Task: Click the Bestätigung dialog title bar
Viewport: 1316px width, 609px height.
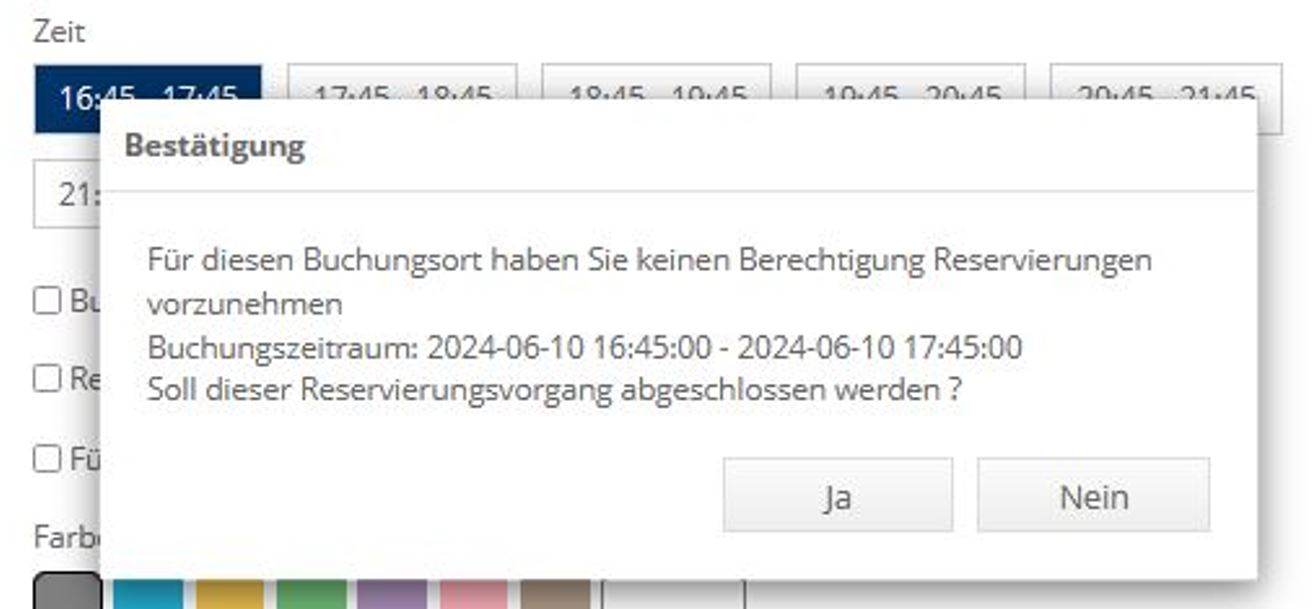Action: [x=678, y=146]
